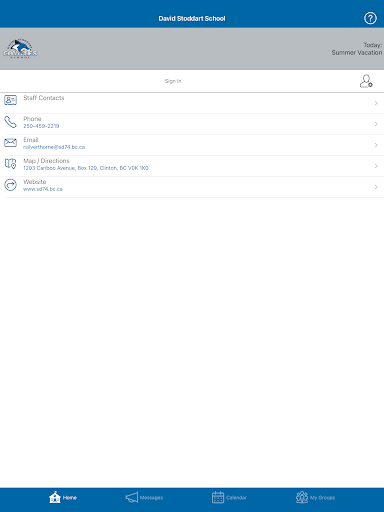Switch to the Messages tab label
The height and width of the screenshot is (512, 384).
click(x=151, y=498)
